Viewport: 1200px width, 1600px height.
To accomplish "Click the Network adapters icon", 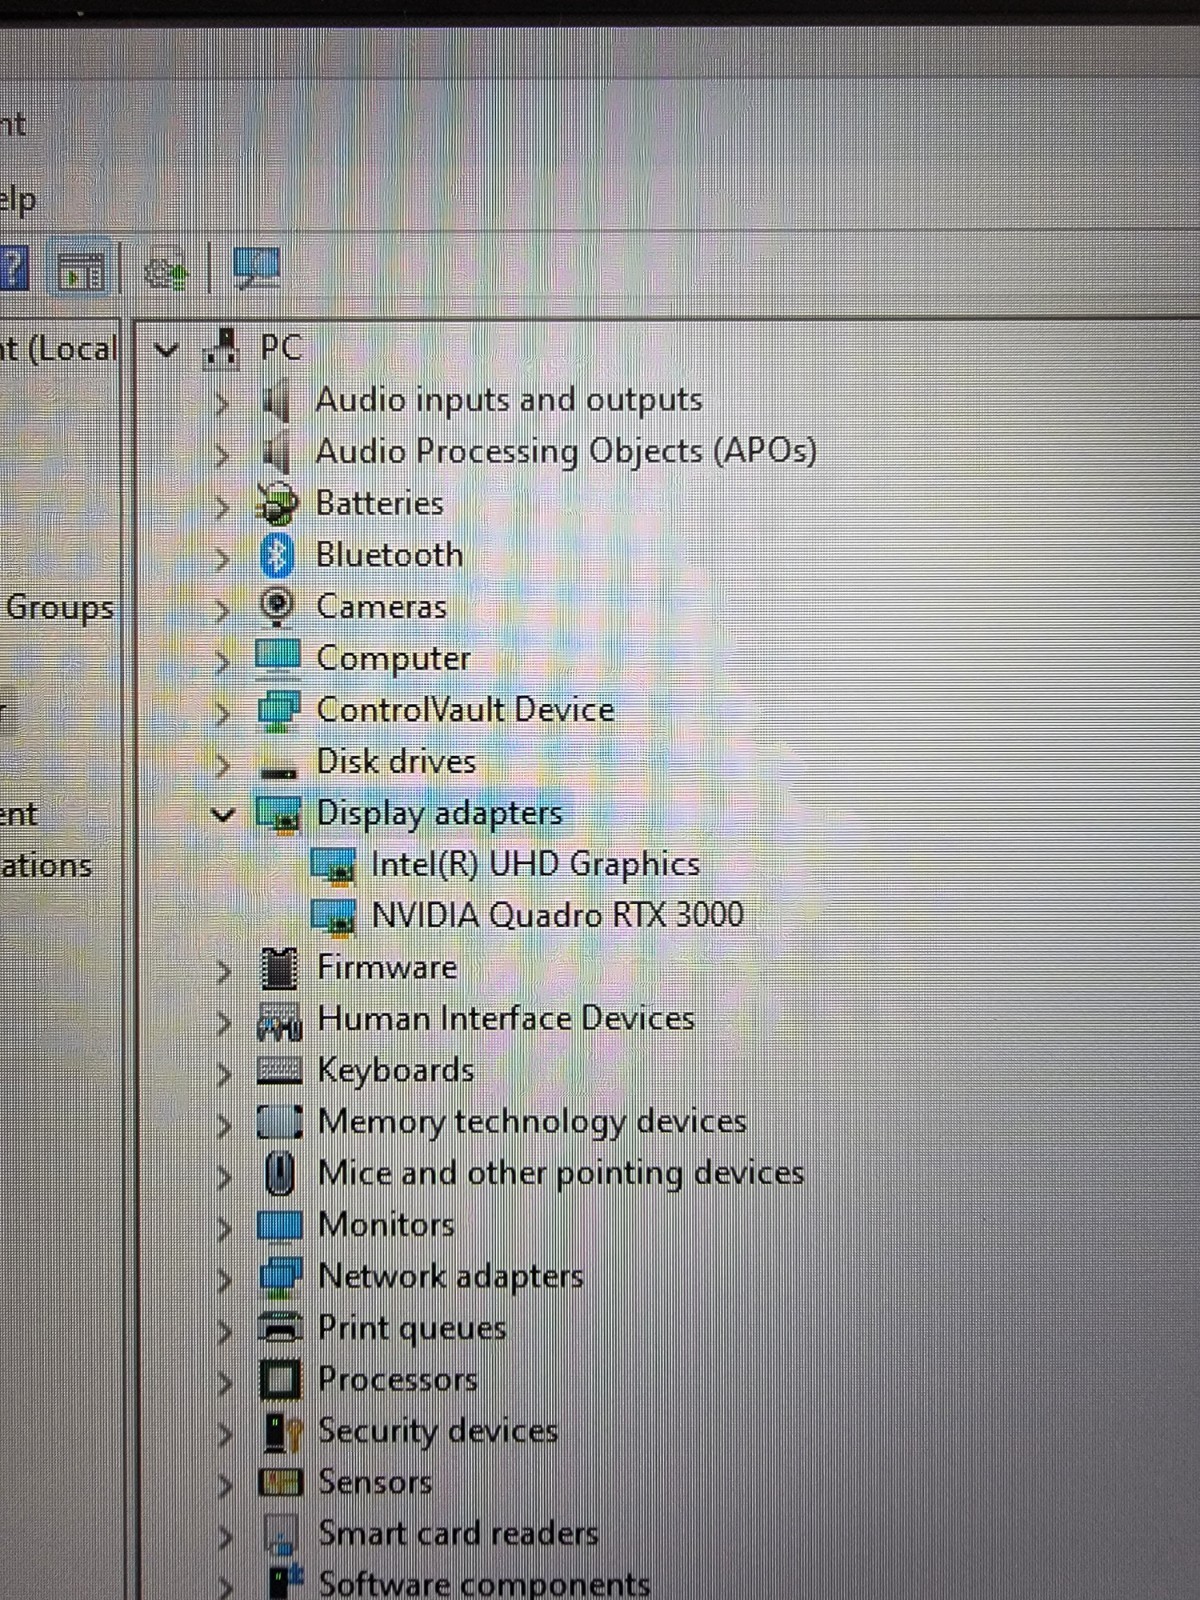I will tap(280, 1277).
